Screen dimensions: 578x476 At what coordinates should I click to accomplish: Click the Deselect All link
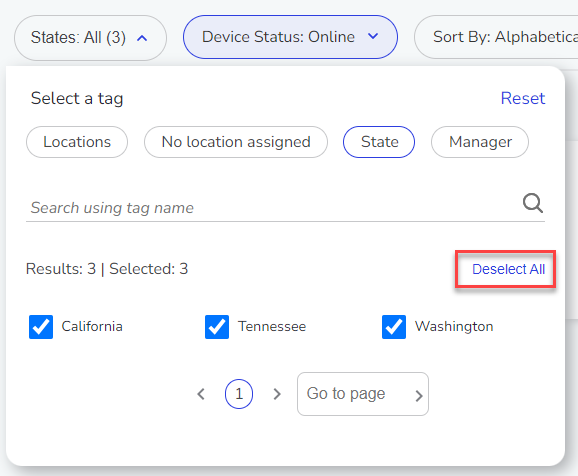click(508, 269)
